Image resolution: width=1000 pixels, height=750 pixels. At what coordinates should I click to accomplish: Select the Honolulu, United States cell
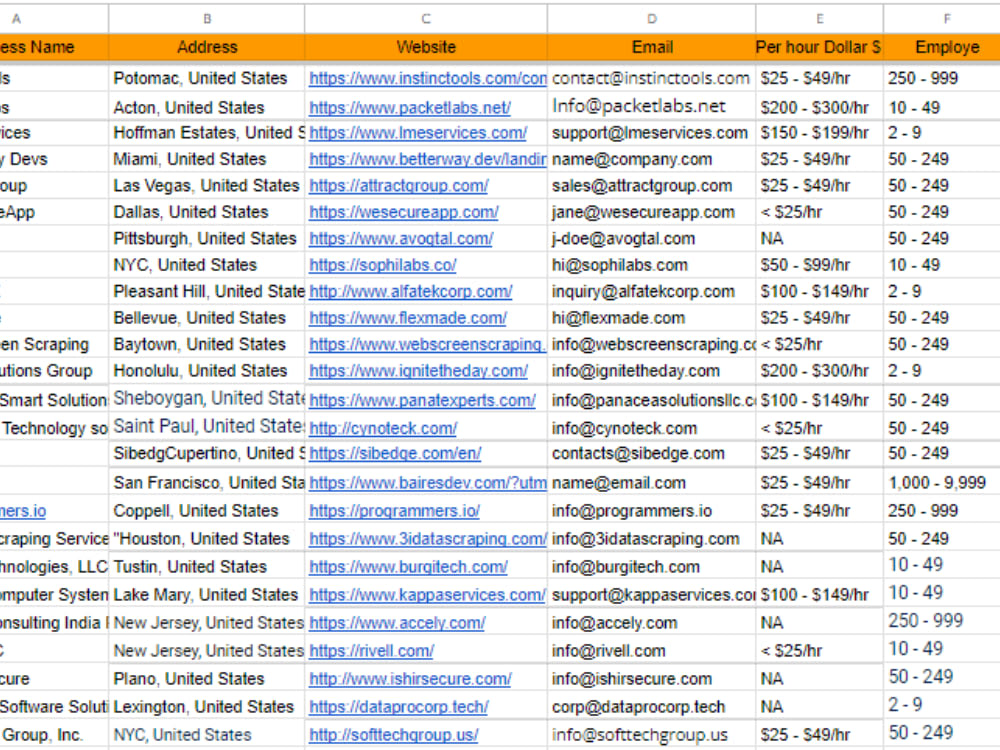[x=207, y=371]
